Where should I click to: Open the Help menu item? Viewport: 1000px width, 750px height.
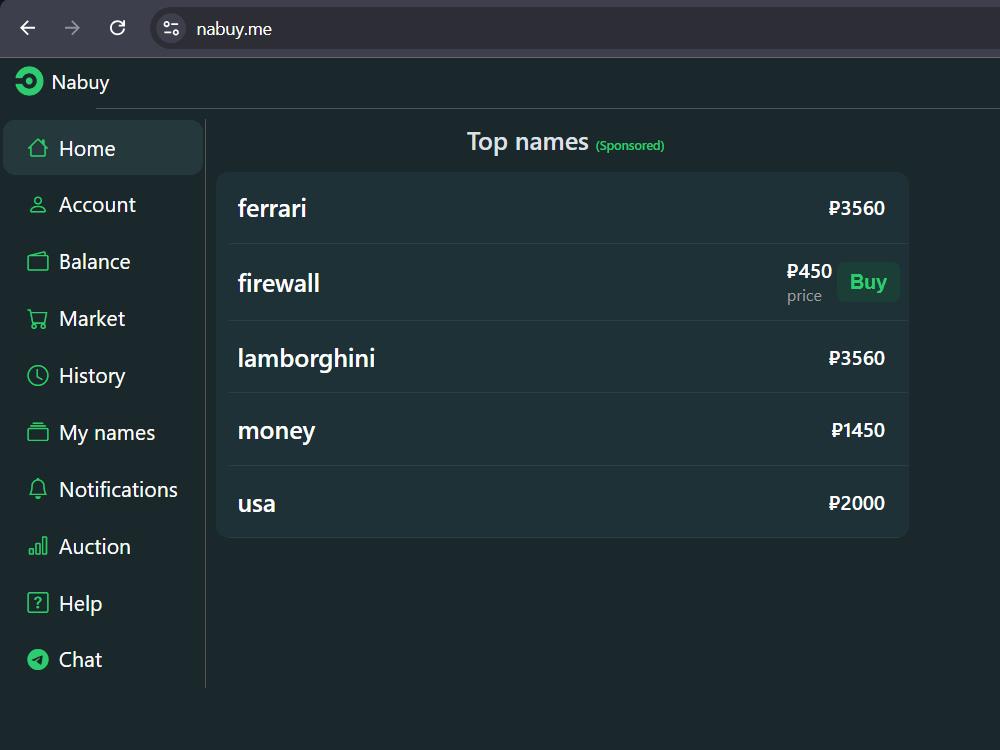pyautogui.click(x=103, y=603)
